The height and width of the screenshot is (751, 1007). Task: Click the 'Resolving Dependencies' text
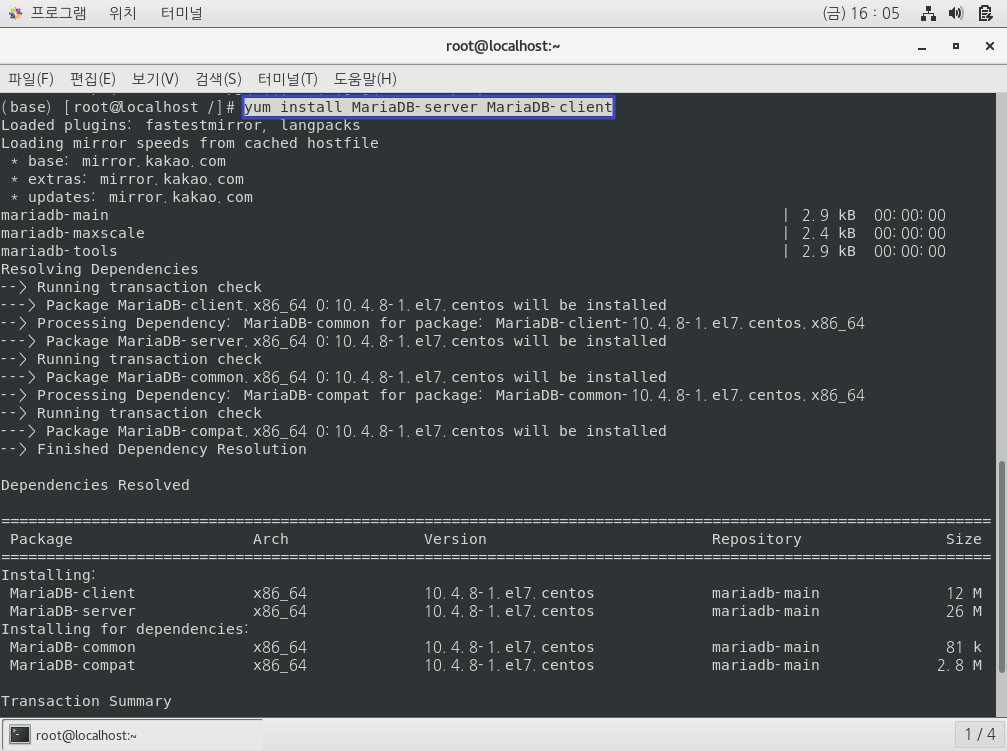tap(100, 269)
